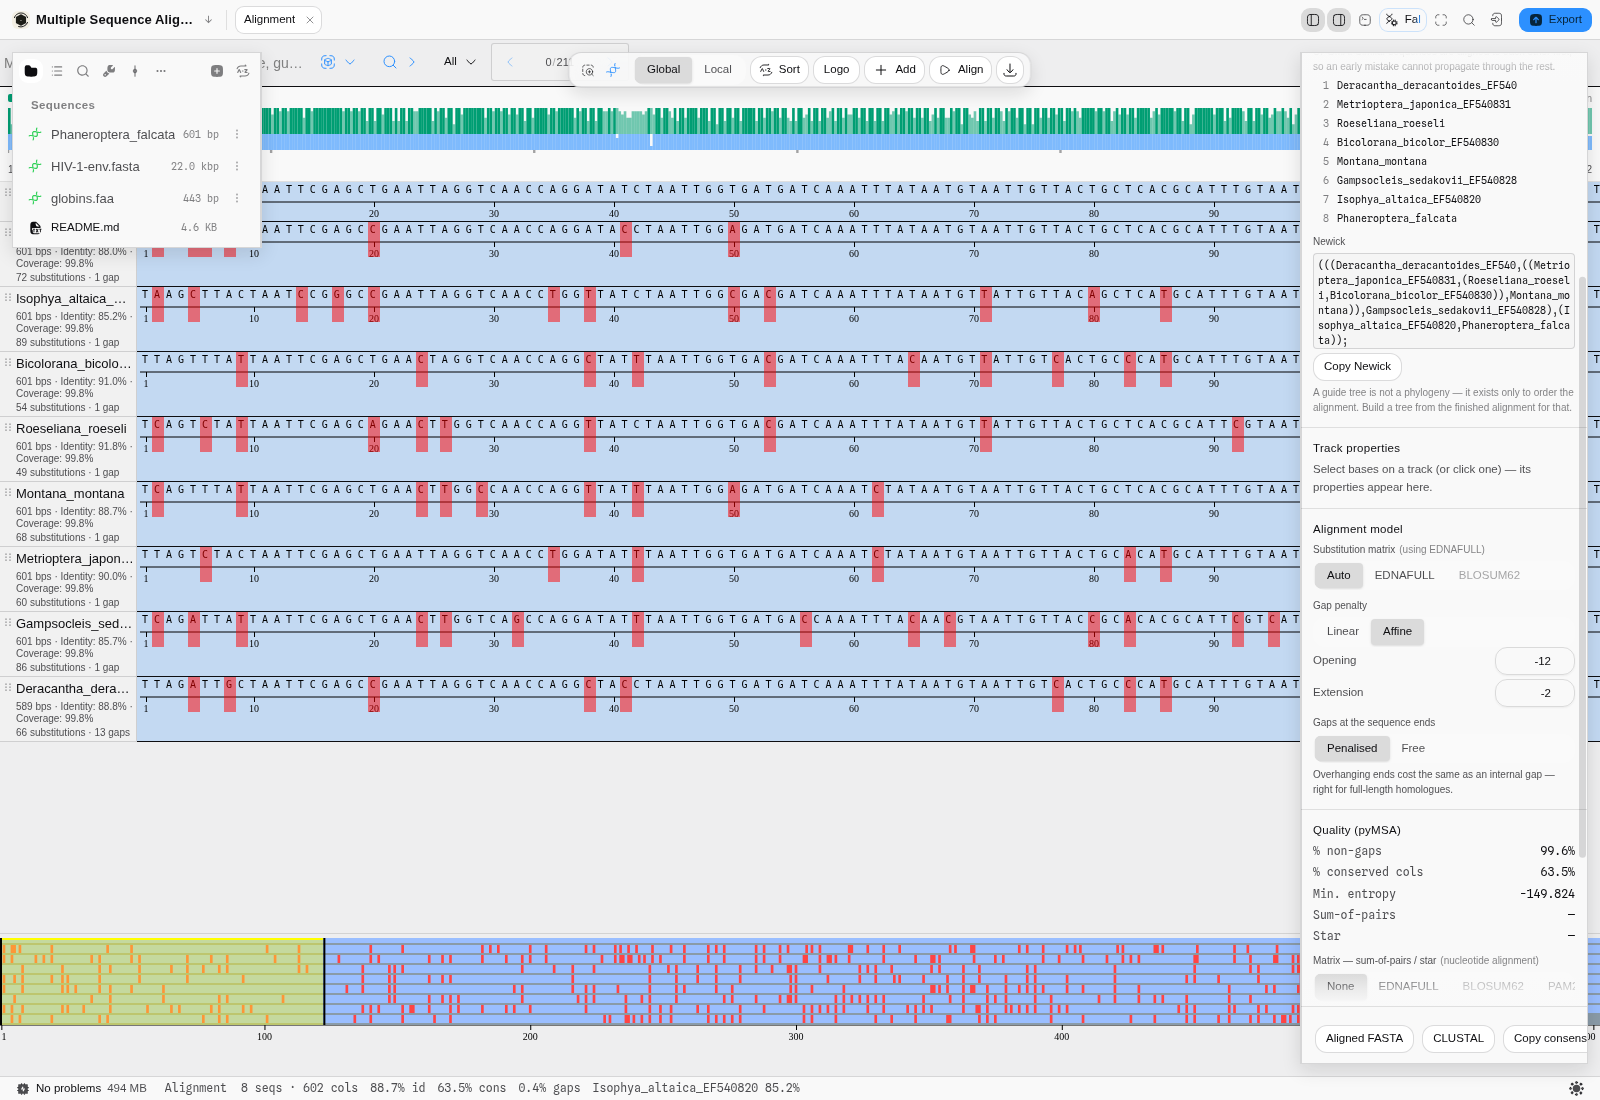
Task: Switch to the outline list icon
Action: pos(57,71)
